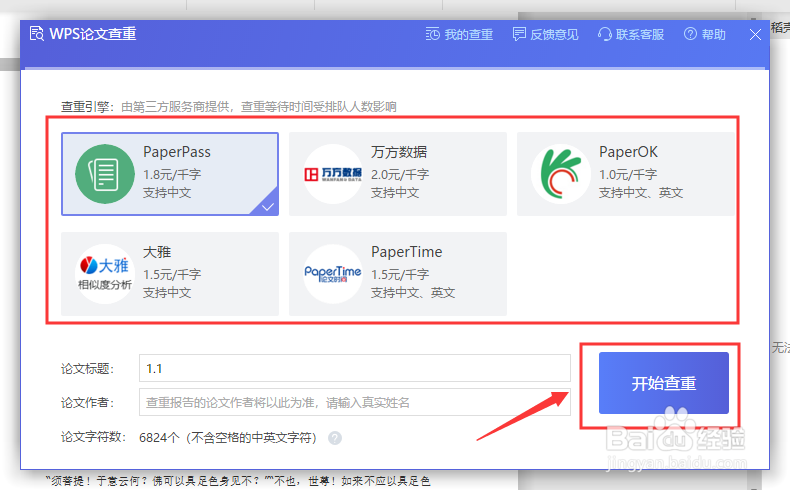The image size is (790, 490).
Task: Click the WPS论文查重 title icon
Action: pos(37,34)
